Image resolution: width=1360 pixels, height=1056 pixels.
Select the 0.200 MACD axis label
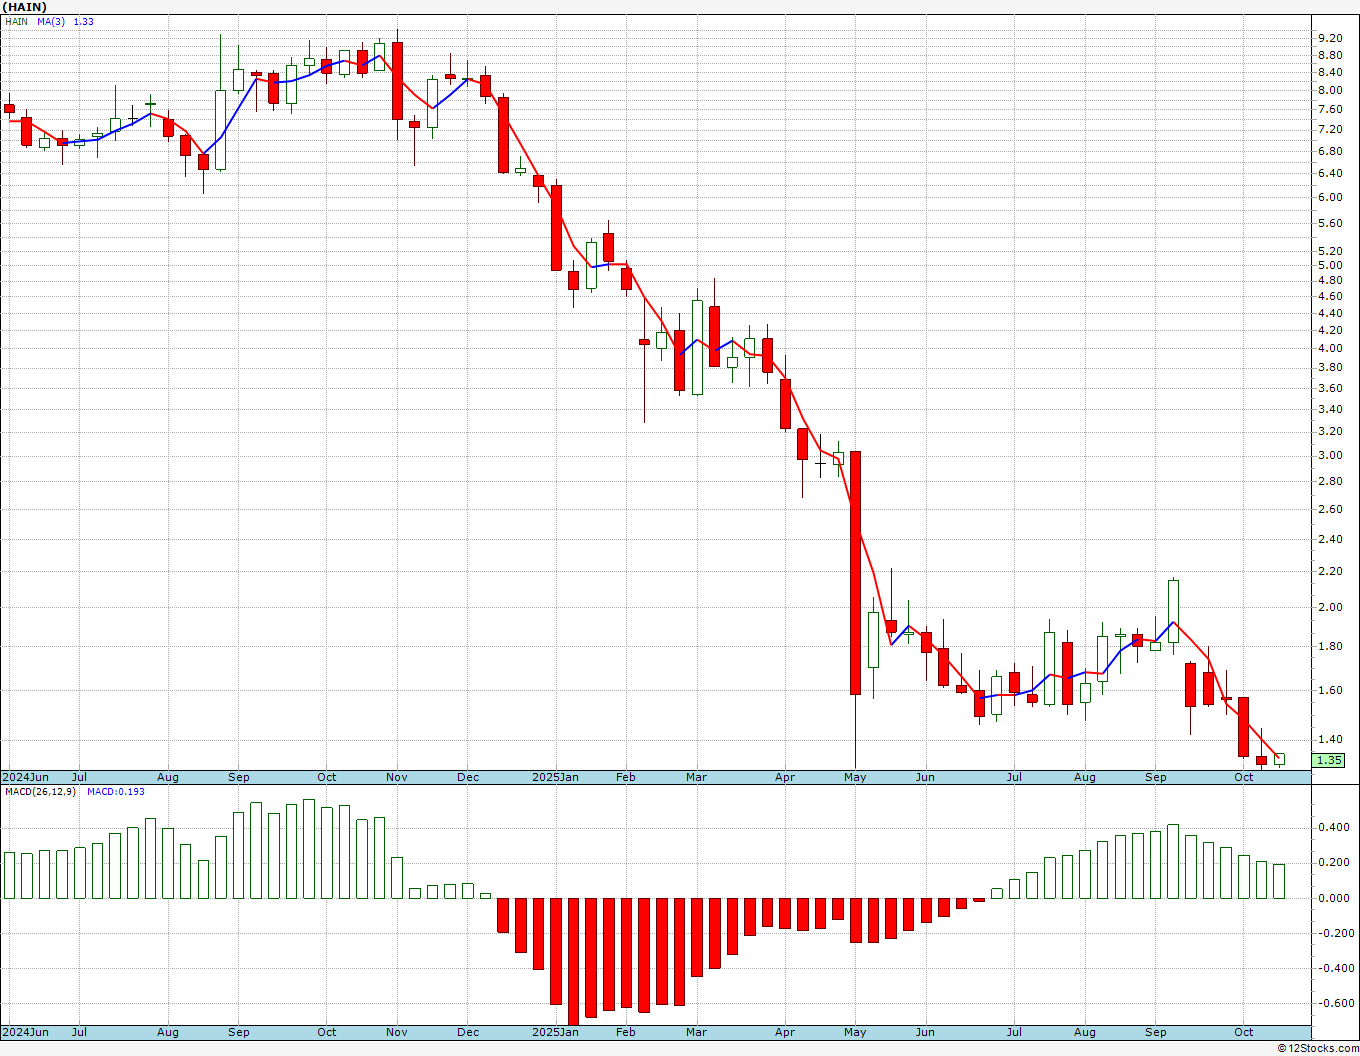pyautogui.click(x=1333, y=862)
